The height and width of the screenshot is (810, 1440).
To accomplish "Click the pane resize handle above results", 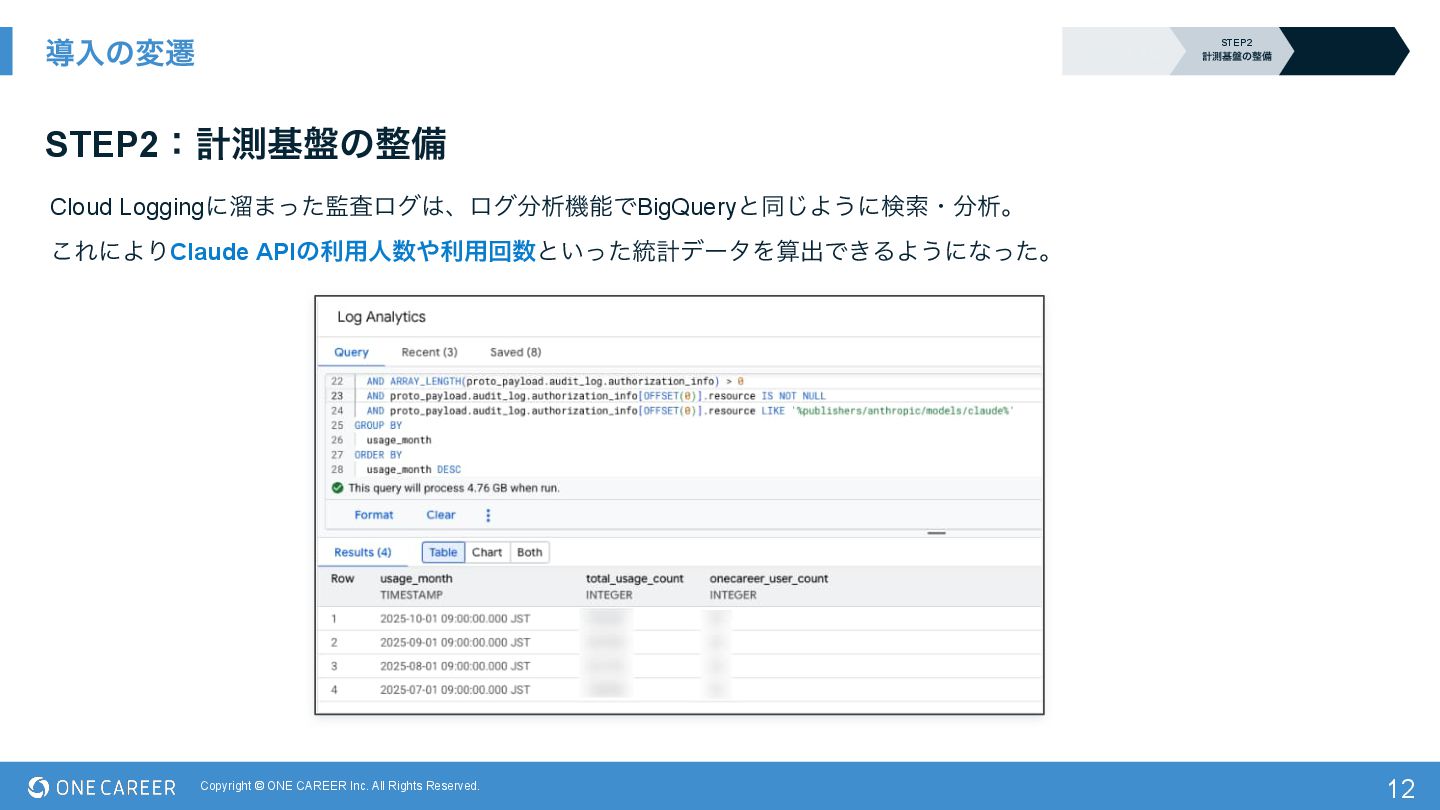I will tap(936, 533).
